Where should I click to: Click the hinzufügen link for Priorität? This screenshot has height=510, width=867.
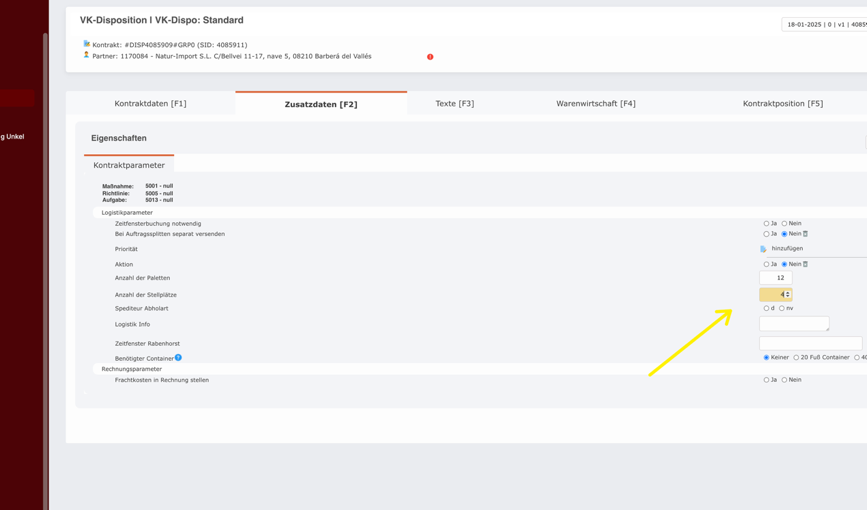point(787,249)
